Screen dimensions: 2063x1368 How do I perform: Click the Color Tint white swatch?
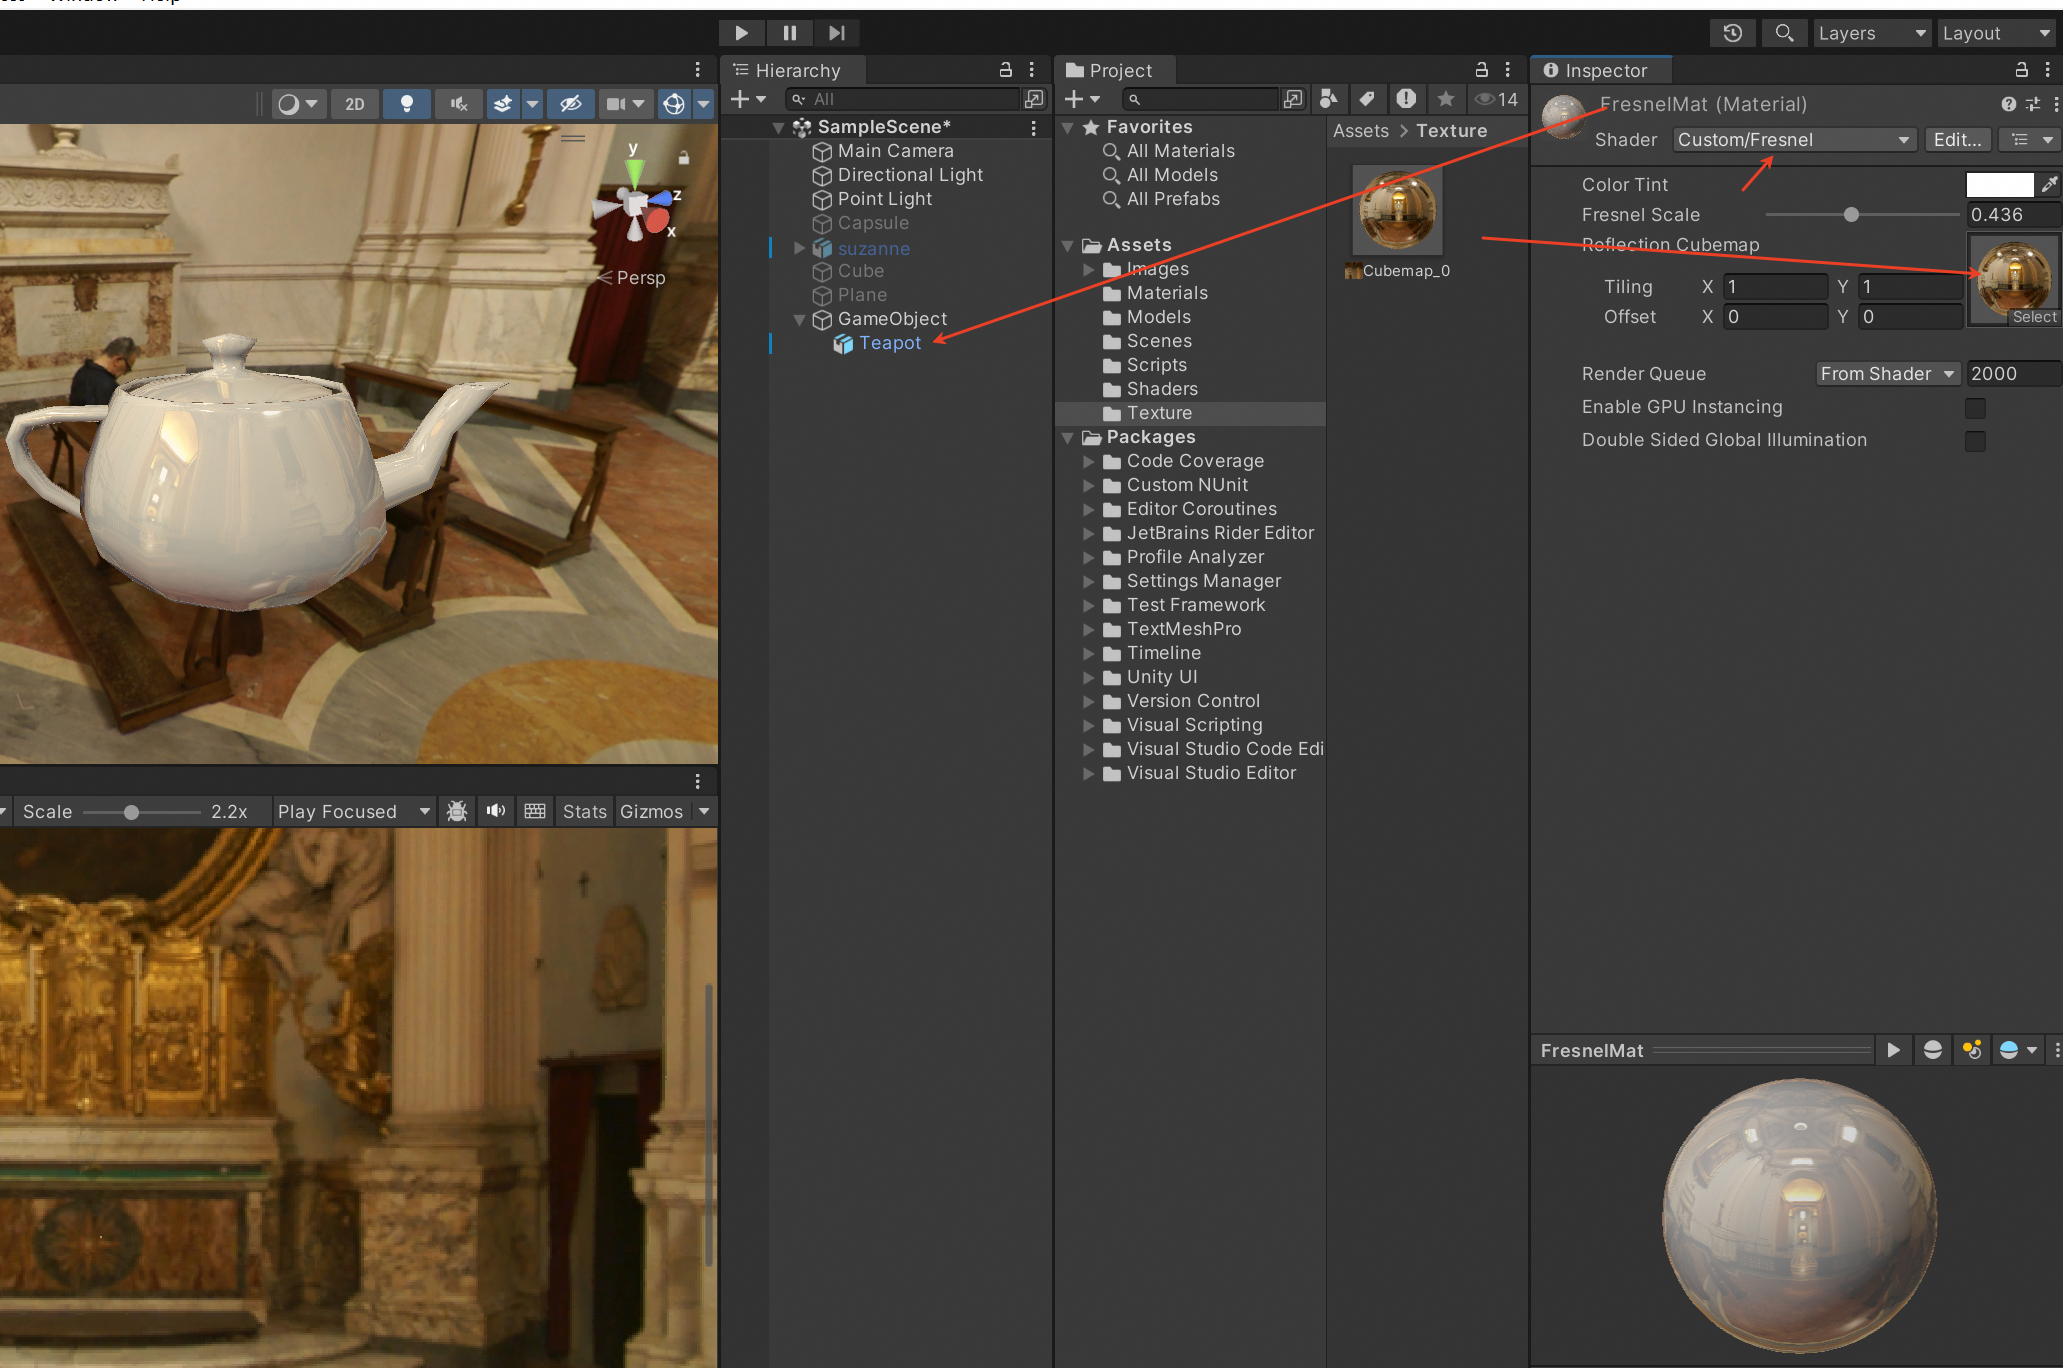coord(1999,185)
